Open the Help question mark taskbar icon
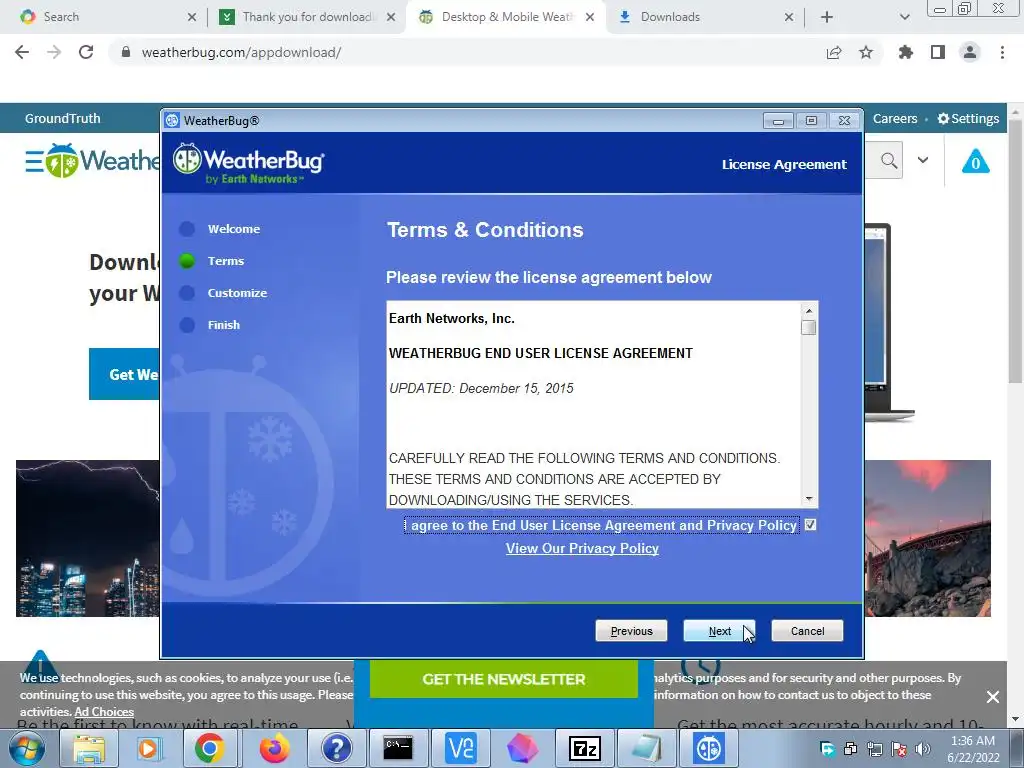Viewport: 1024px width, 768px height. pos(337,748)
